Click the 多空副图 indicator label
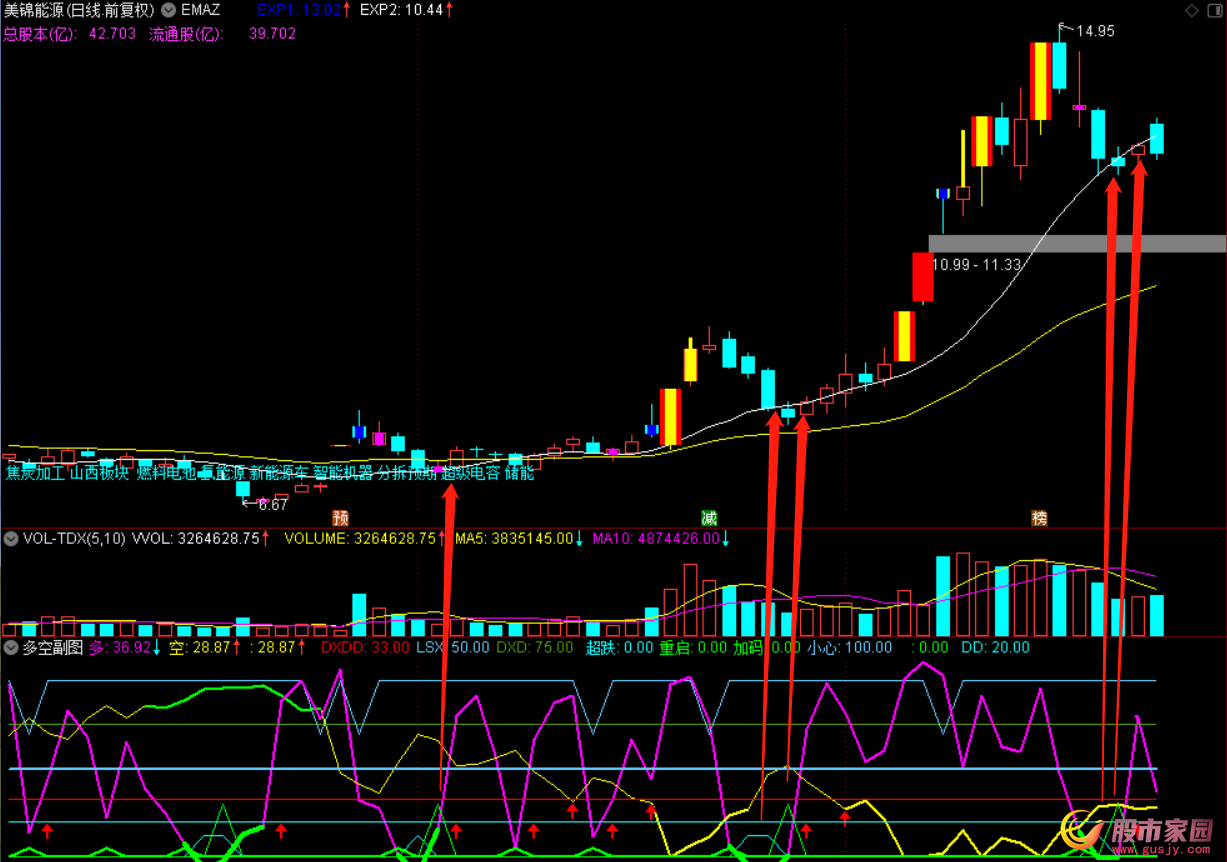This screenshot has width=1227, height=862. [53, 647]
